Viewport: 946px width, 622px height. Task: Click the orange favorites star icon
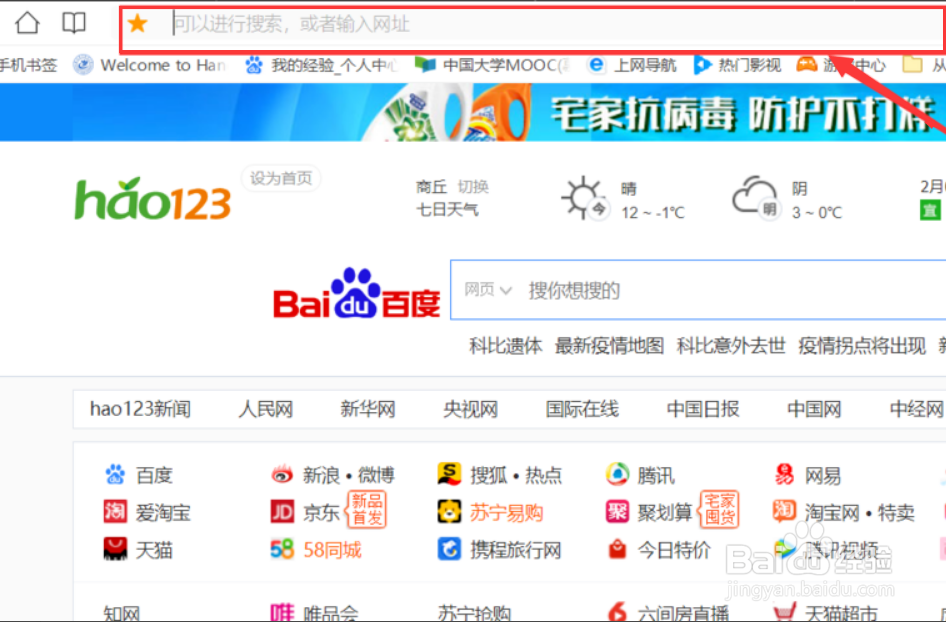138,24
